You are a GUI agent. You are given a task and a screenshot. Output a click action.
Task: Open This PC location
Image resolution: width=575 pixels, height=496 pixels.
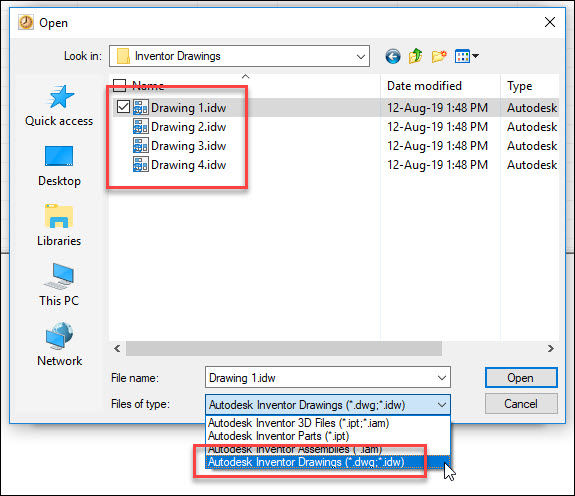pyautogui.click(x=59, y=285)
